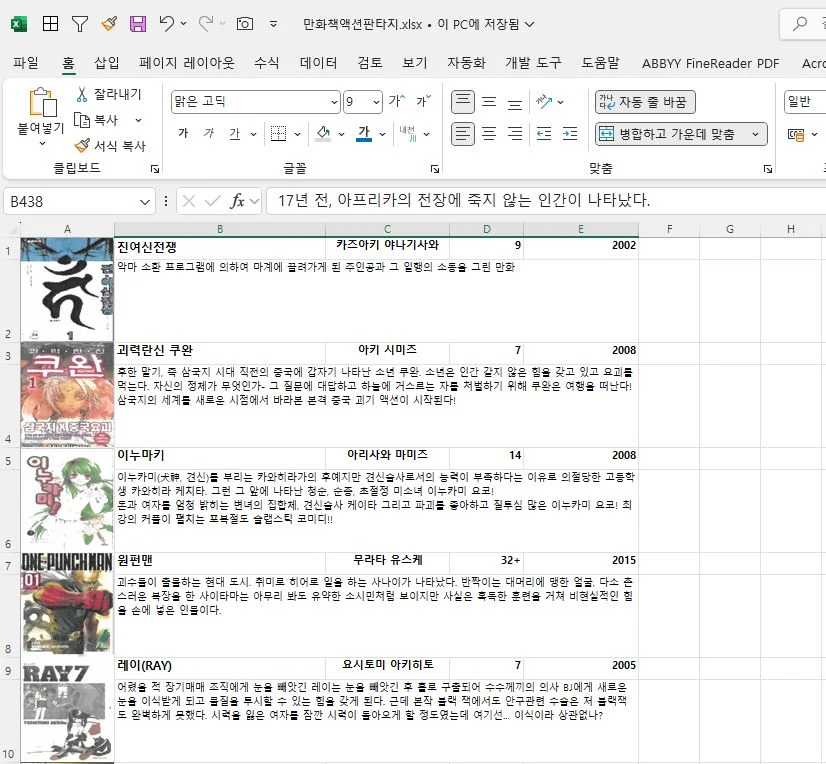Toggle top vertical alignment
The image size is (826, 764).
pos(463,102)
